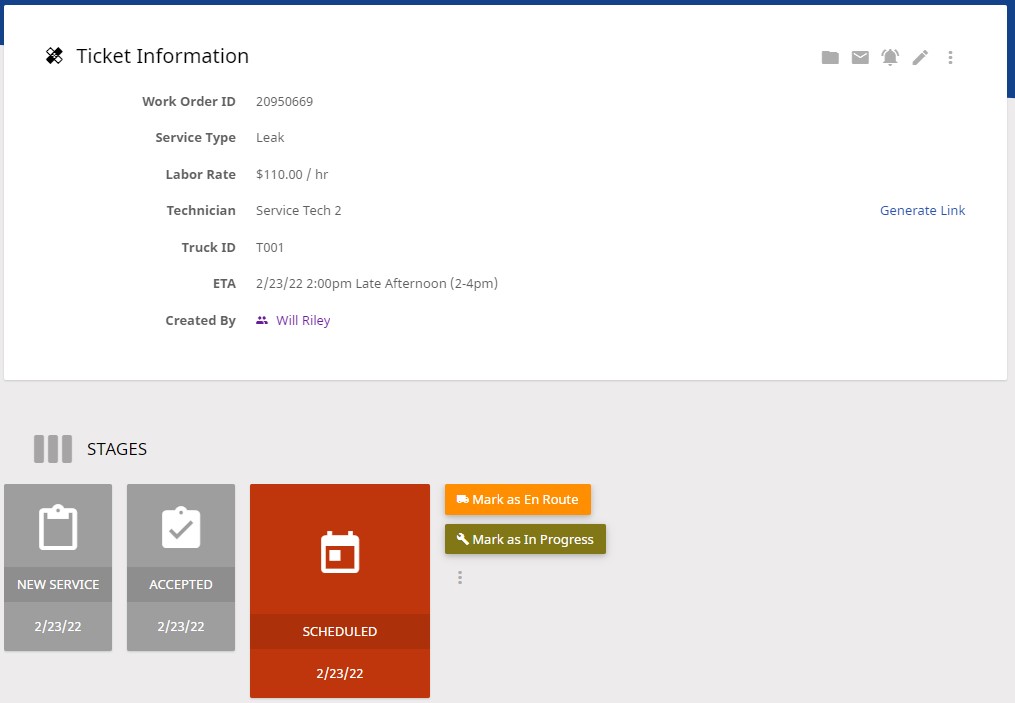The image size is (1015, 703).
Task: Click the Work Order ID field label
Action: click(x=189, y=102)
